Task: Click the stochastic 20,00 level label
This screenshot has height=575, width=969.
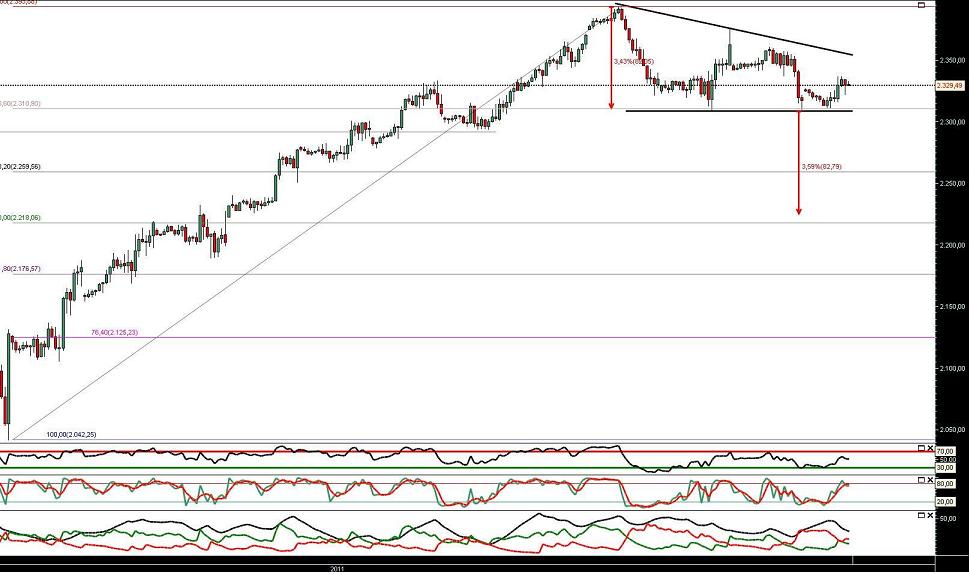Action: (x=946, y=502)
